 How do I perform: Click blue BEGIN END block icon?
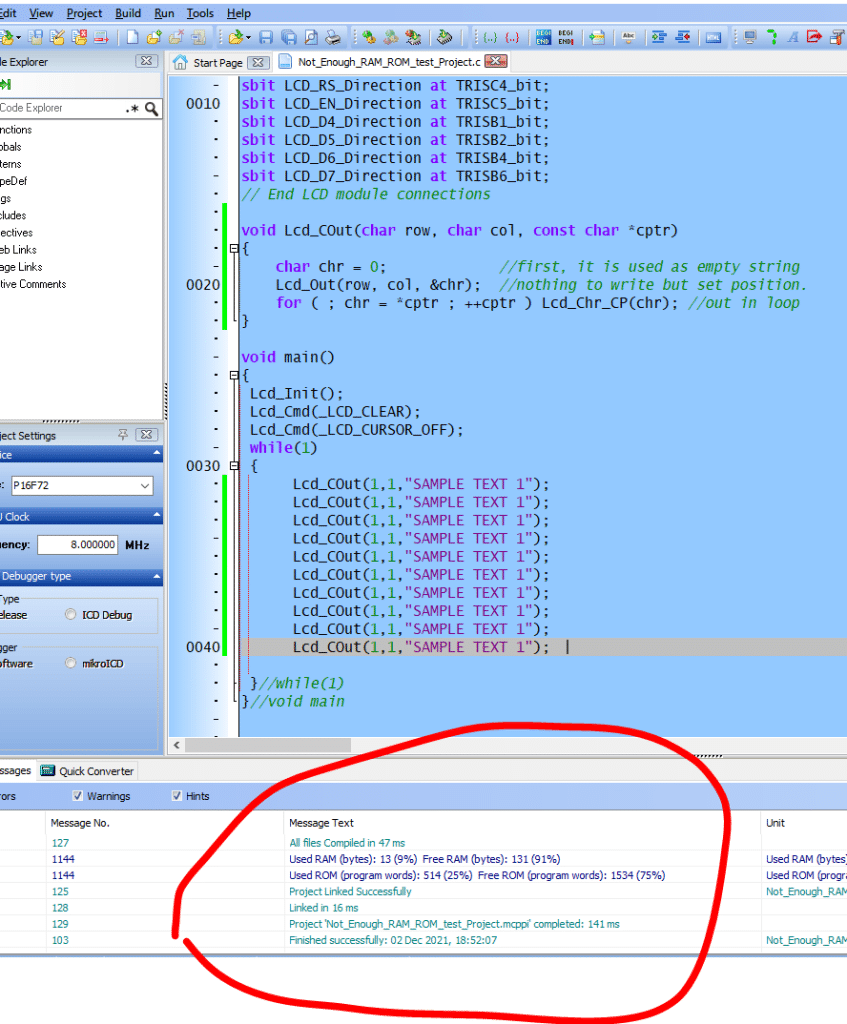(543, 37)
